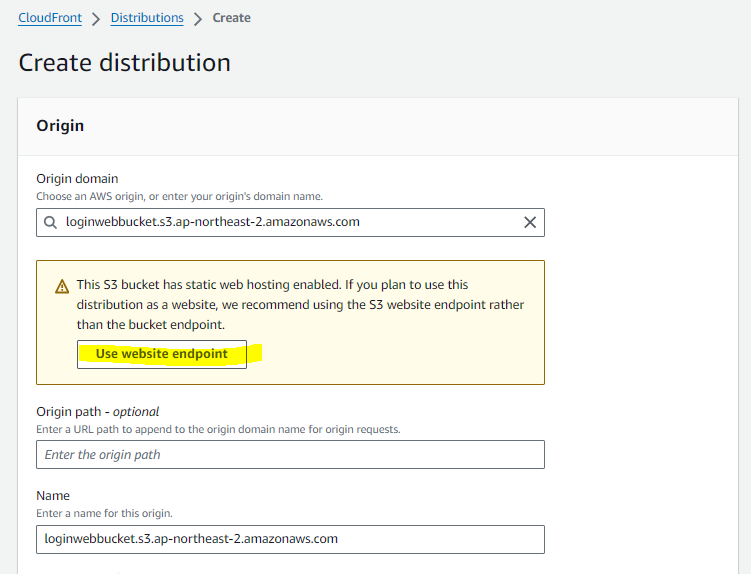Image resolution: width=751 pixels, height=574 pixels.
Task: Click the Create distribution page heading
Action: click(x=125, y=63)
